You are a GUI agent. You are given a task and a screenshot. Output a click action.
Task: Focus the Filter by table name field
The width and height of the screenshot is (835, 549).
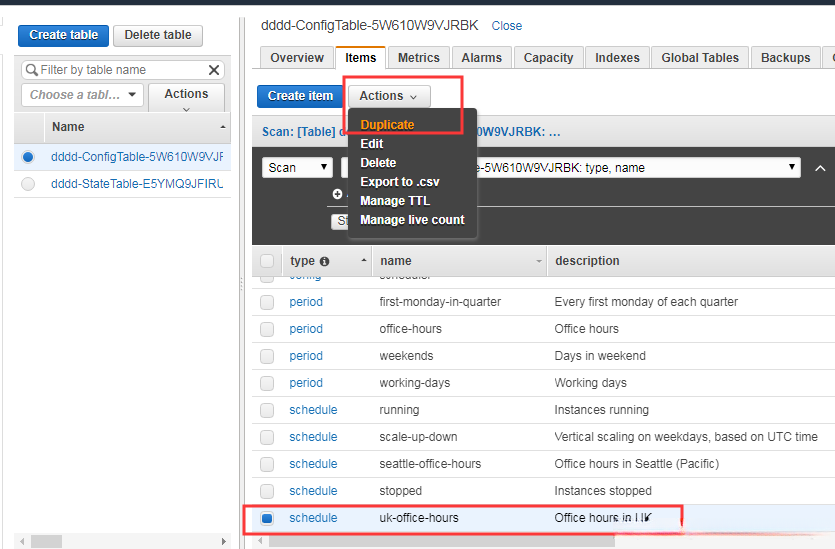[122, 70]
